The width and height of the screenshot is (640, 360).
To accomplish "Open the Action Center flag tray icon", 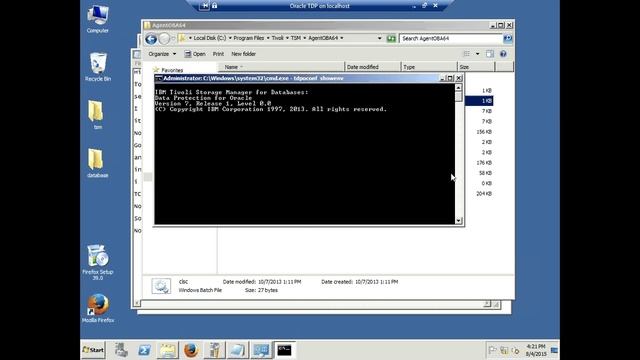I will pyautogui.click(x=493, y=350).
